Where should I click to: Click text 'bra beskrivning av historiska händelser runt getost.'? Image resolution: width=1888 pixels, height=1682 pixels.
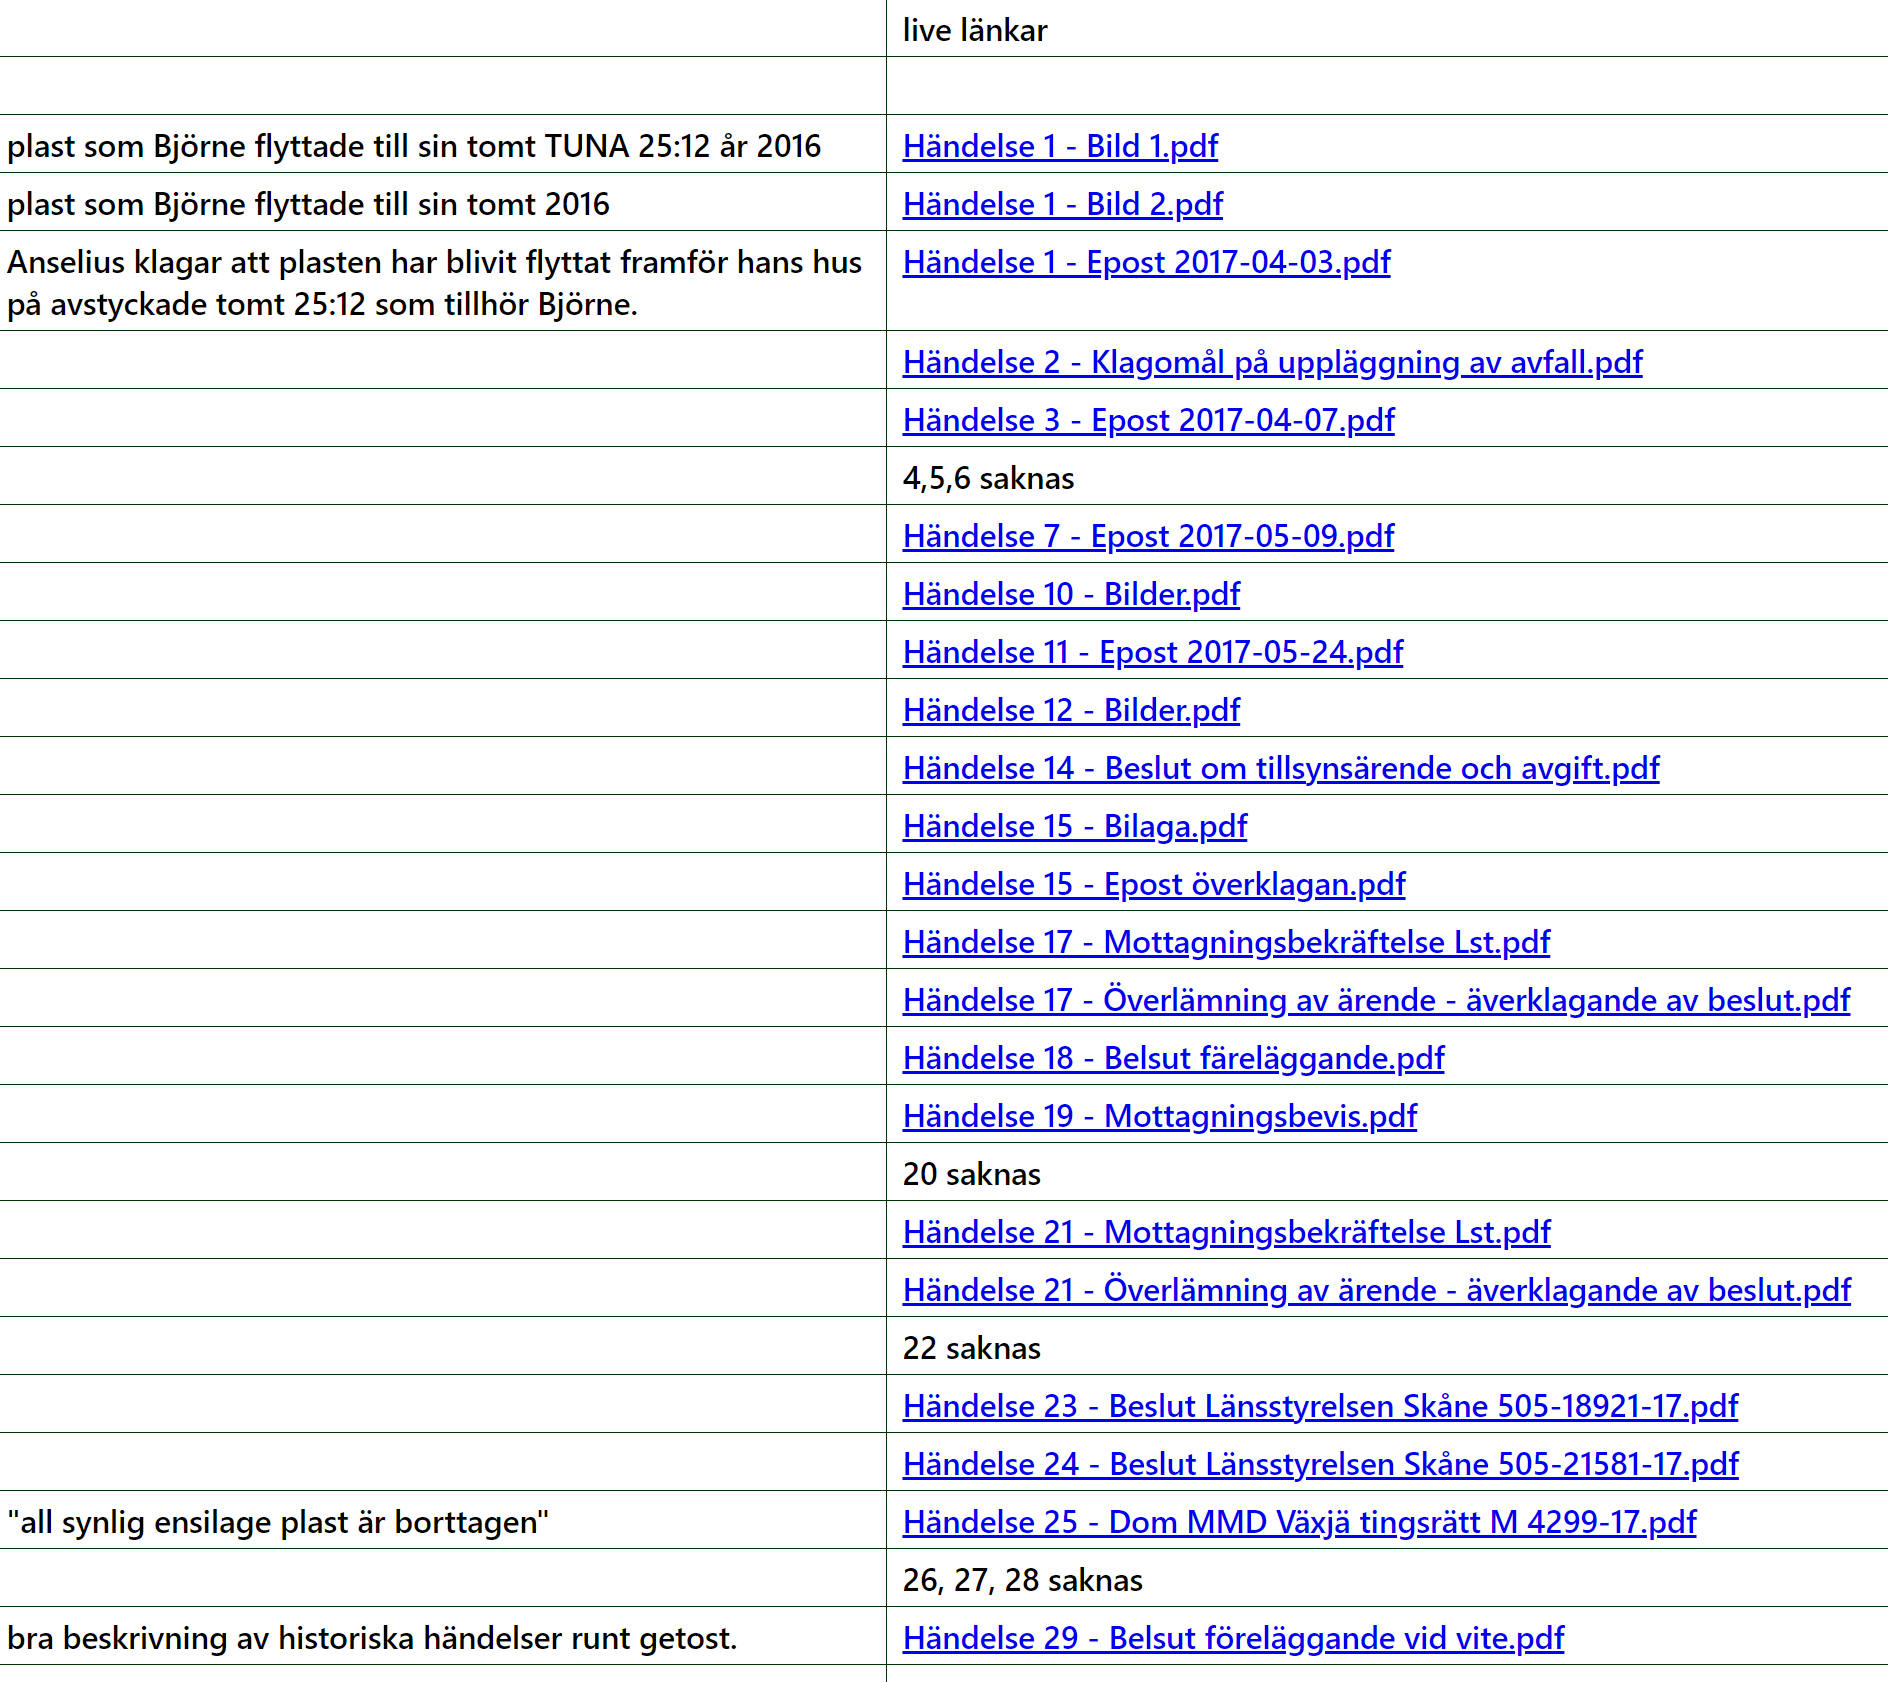372,1638
